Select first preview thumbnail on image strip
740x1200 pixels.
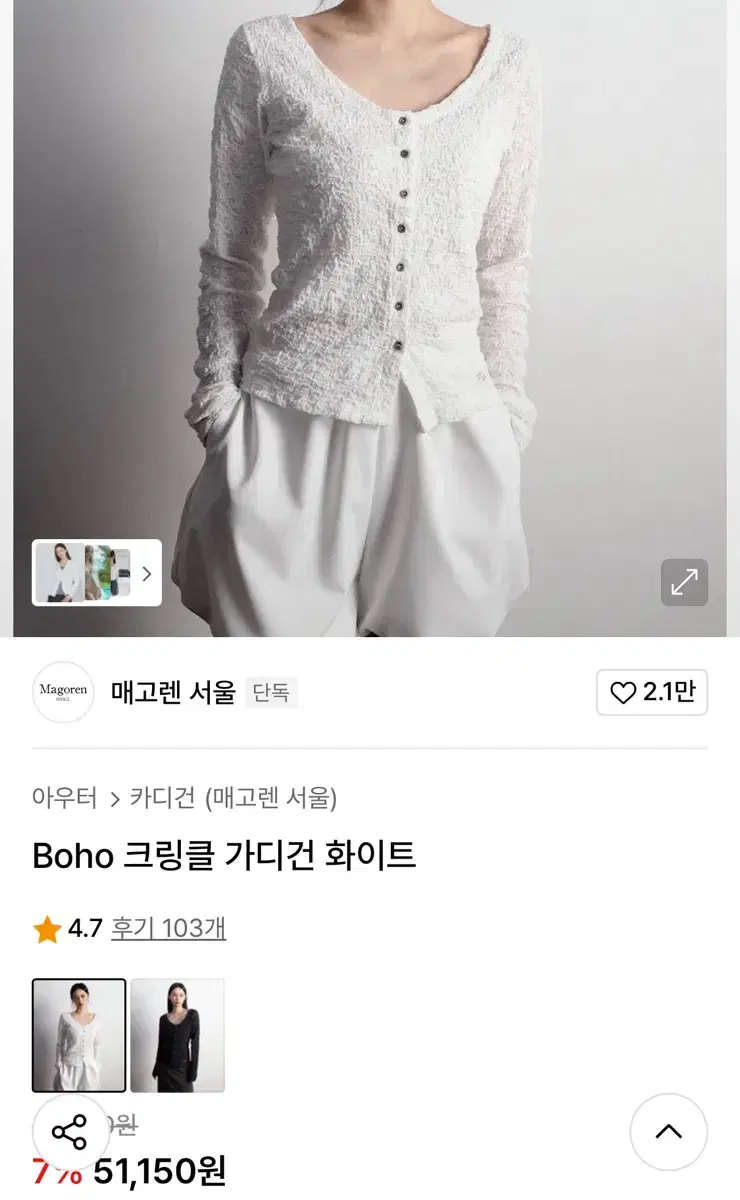coord(59,573)
